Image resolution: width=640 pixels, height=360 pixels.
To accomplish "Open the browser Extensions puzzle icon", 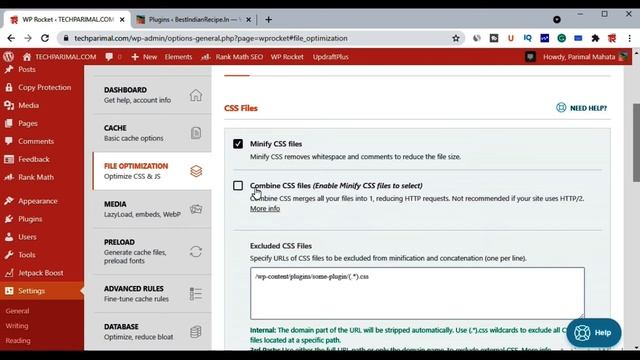I will (595, 38).
